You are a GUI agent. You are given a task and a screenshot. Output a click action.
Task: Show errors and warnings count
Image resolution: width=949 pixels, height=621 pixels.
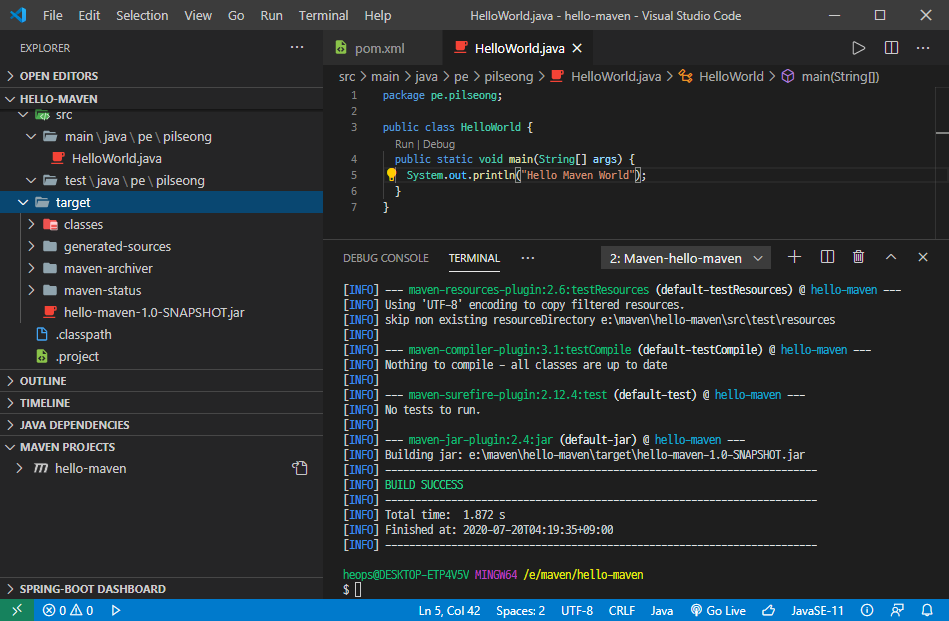click(x=68, y=610)
